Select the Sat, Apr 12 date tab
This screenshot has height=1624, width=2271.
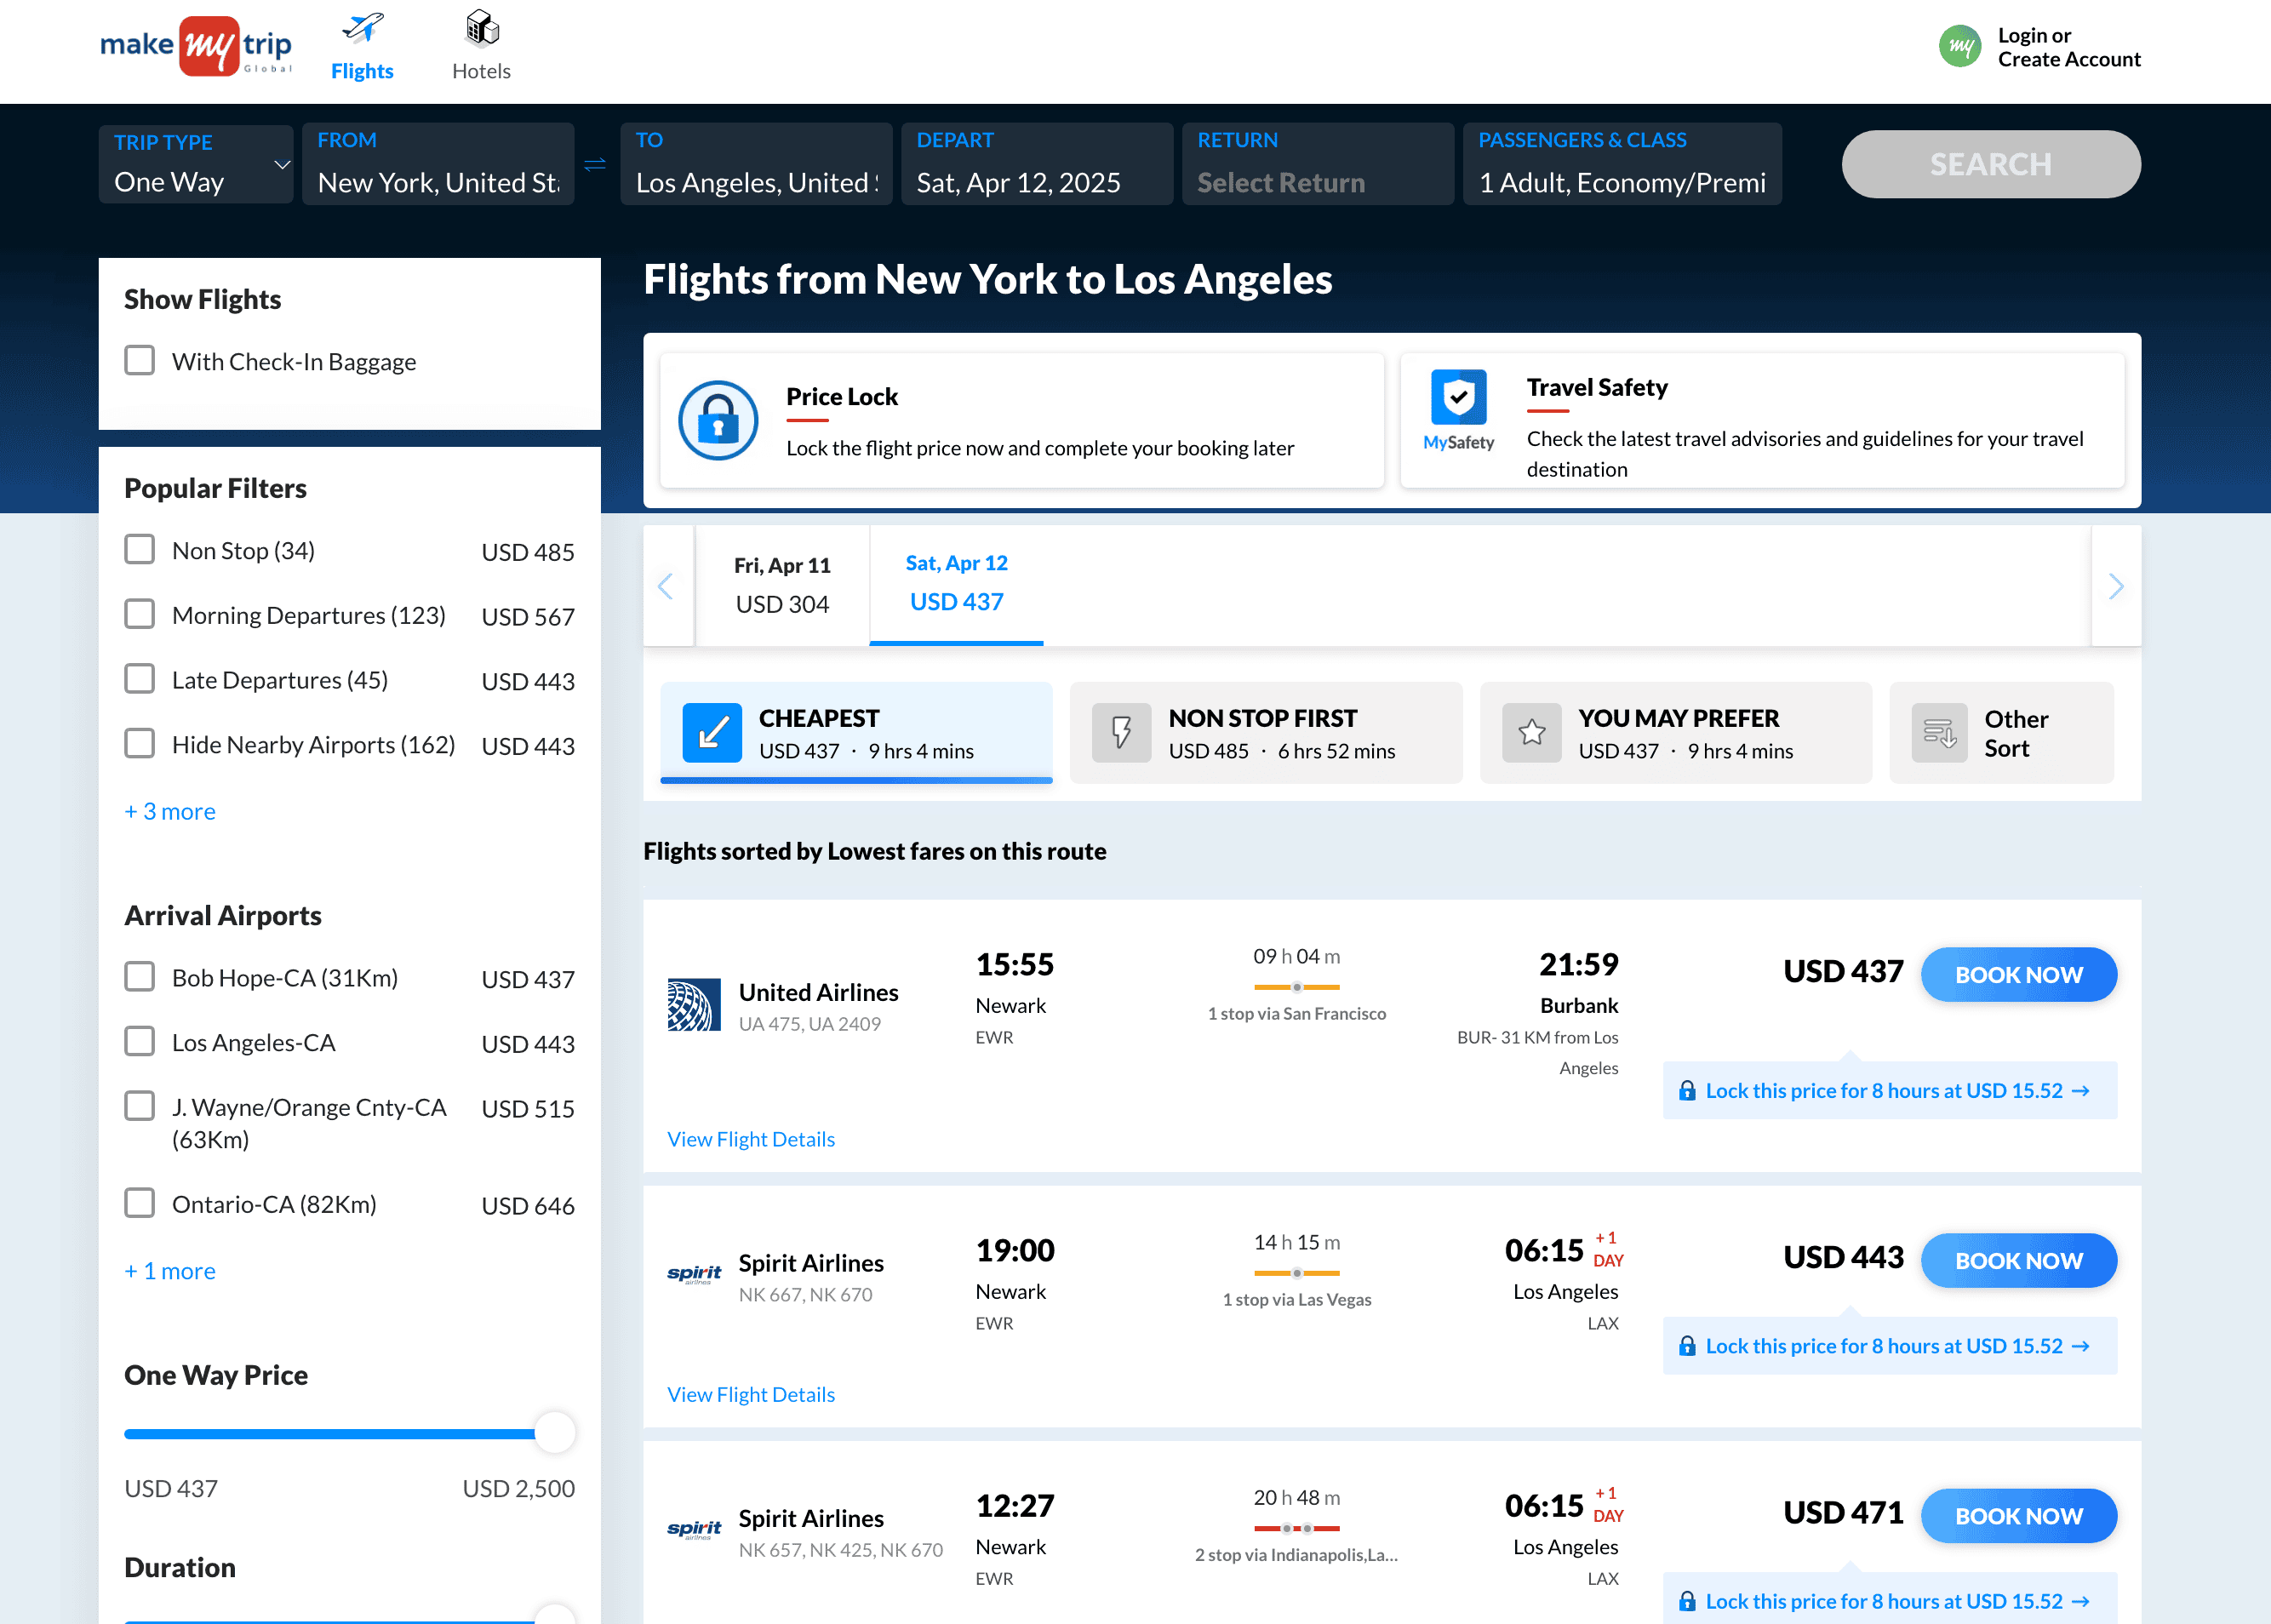[x=957, y=586]
